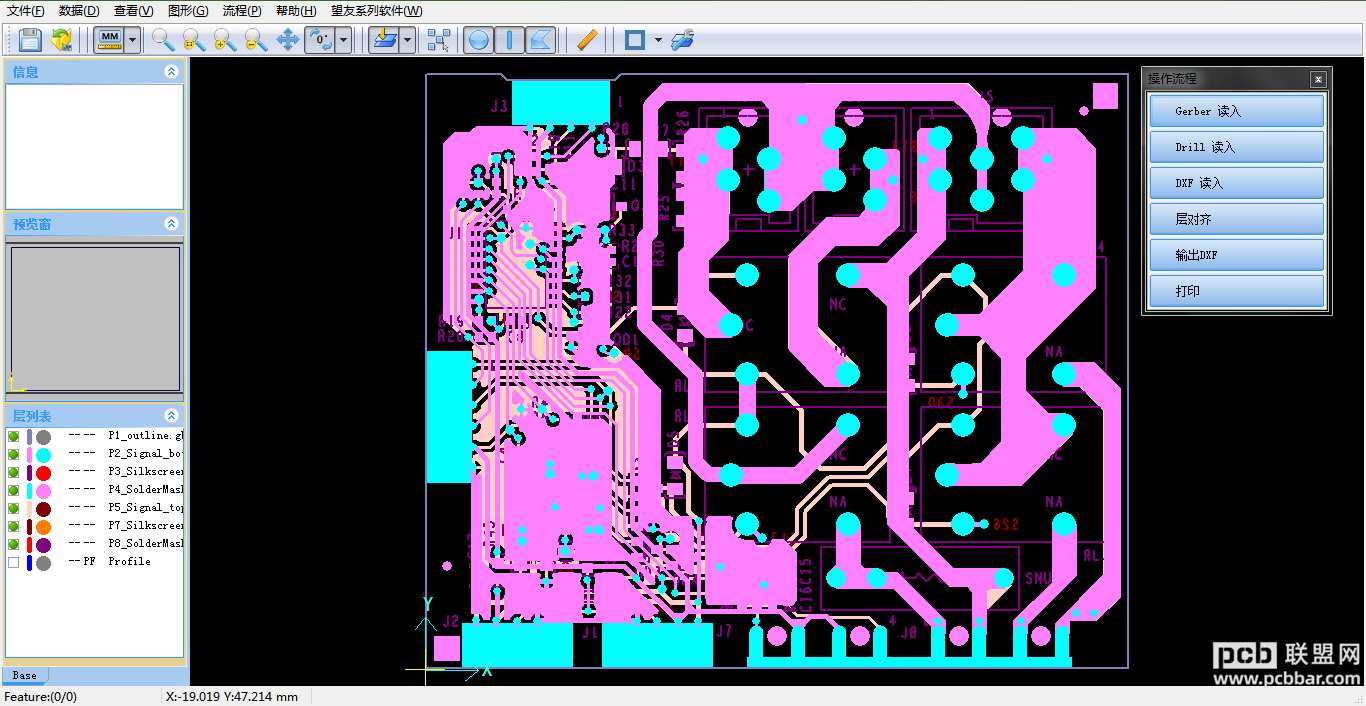
Task: Select the Base tab at bottom
Action: [x=24, y=675]
